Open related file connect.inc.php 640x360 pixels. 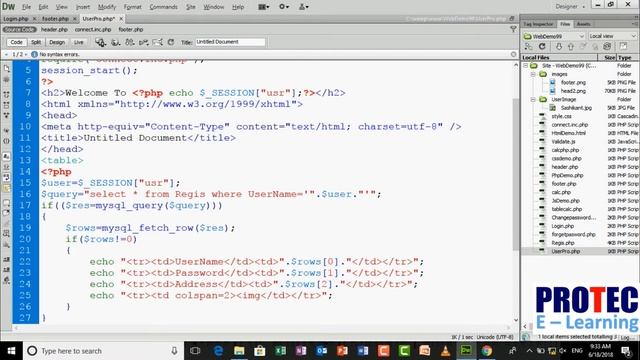click(93, 29)
